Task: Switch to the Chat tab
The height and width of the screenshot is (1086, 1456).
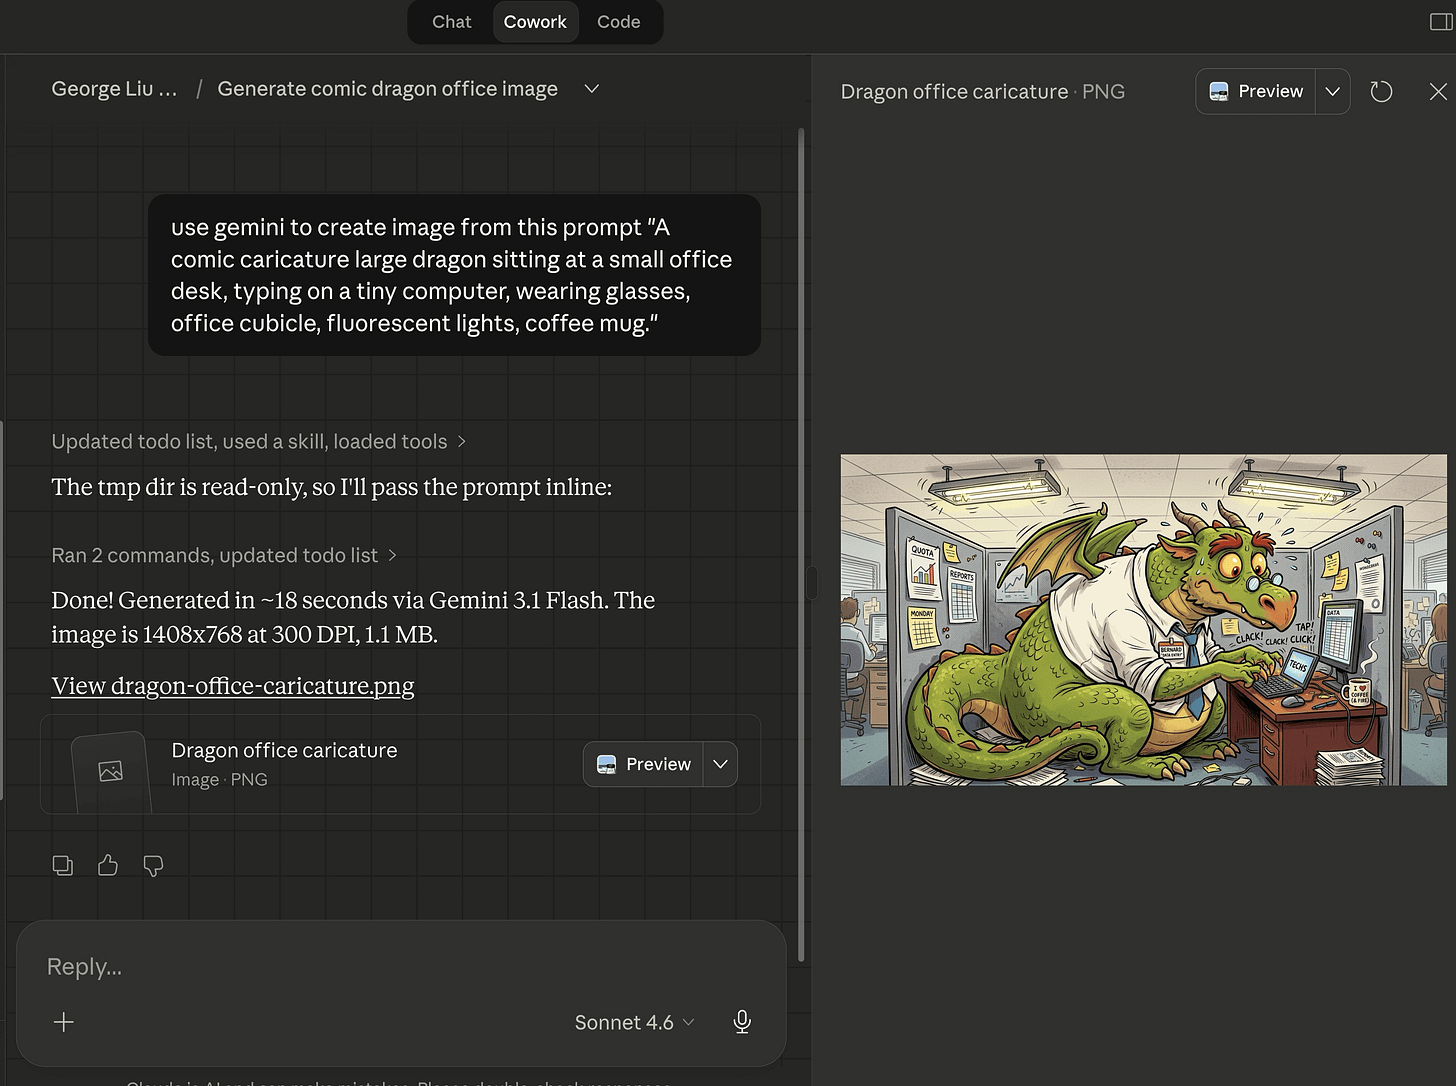Action: coord(451,21)
